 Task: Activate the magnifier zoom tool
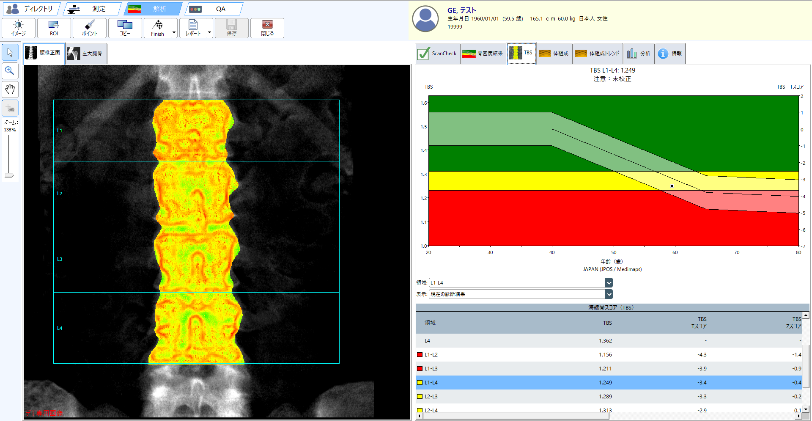click(x=10, y=71)
